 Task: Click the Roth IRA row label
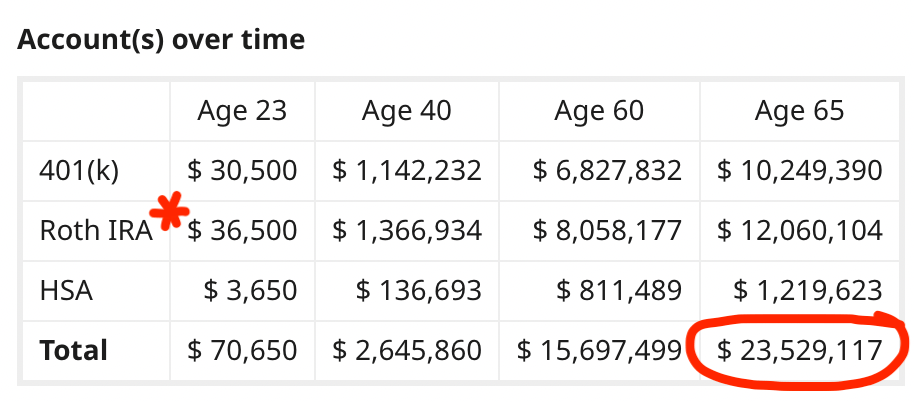coord(95,231)
